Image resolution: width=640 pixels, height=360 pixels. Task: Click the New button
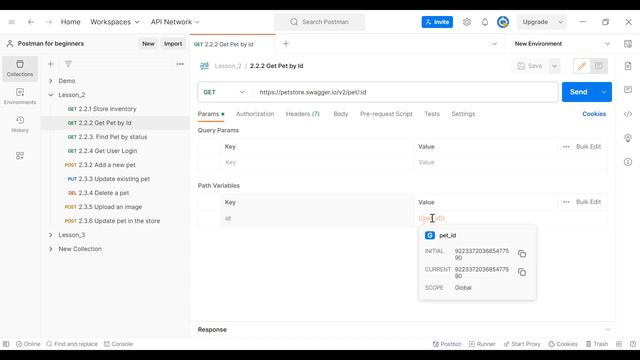point(148,44)
